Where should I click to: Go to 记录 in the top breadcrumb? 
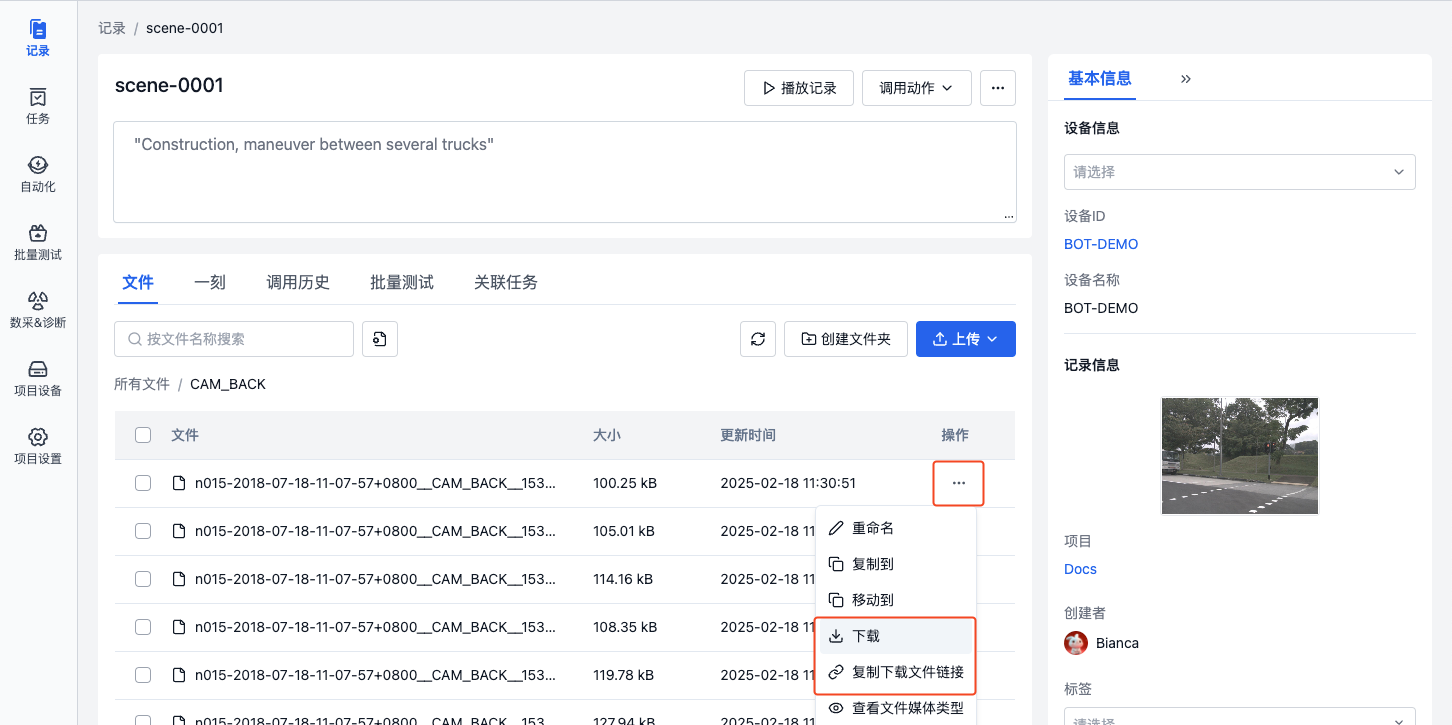[112, 28]
